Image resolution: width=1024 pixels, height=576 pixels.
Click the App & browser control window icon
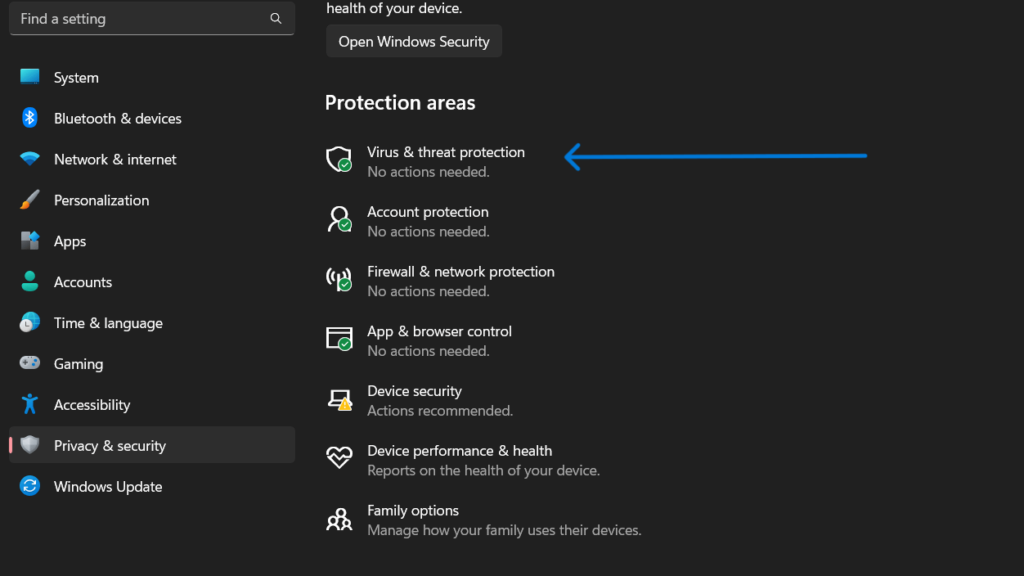point(340,340)
